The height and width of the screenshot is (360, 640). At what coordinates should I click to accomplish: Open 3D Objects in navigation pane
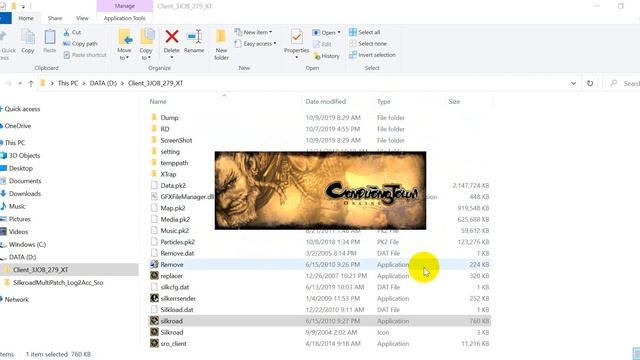(x=24, y=156)
